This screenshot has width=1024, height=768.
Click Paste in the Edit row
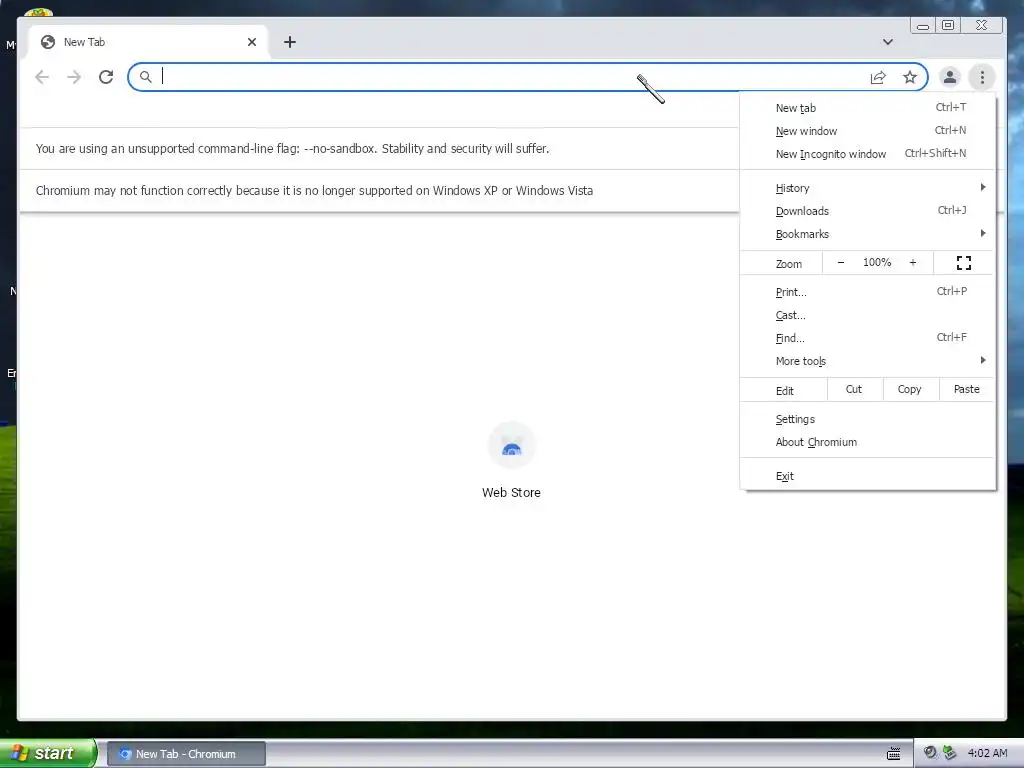coord(967,389)
